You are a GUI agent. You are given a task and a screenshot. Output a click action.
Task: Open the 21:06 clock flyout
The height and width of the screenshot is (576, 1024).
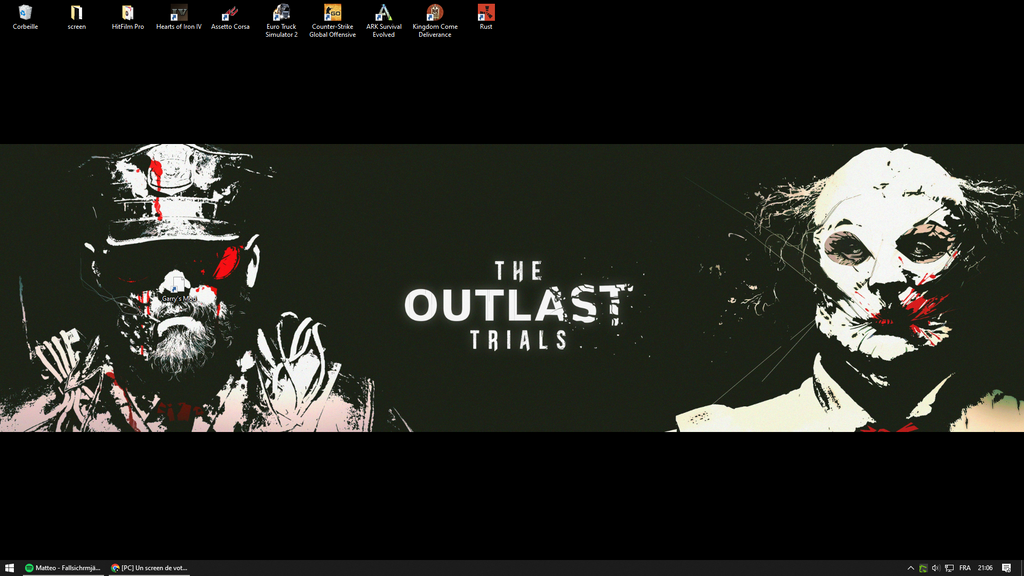(985, 568)
